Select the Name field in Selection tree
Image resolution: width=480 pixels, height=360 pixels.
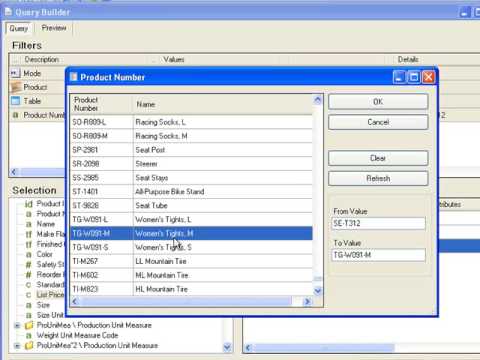[x=46, y=224]
